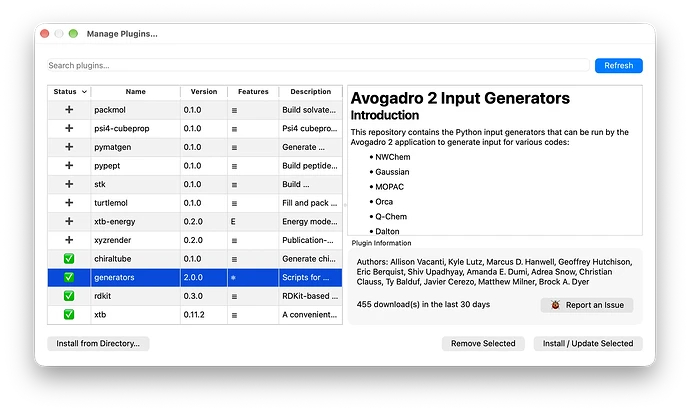The height and width of the screenshot is (411, 690).
Task: Click the plus status icon for stk
Action: pos(69,184)
